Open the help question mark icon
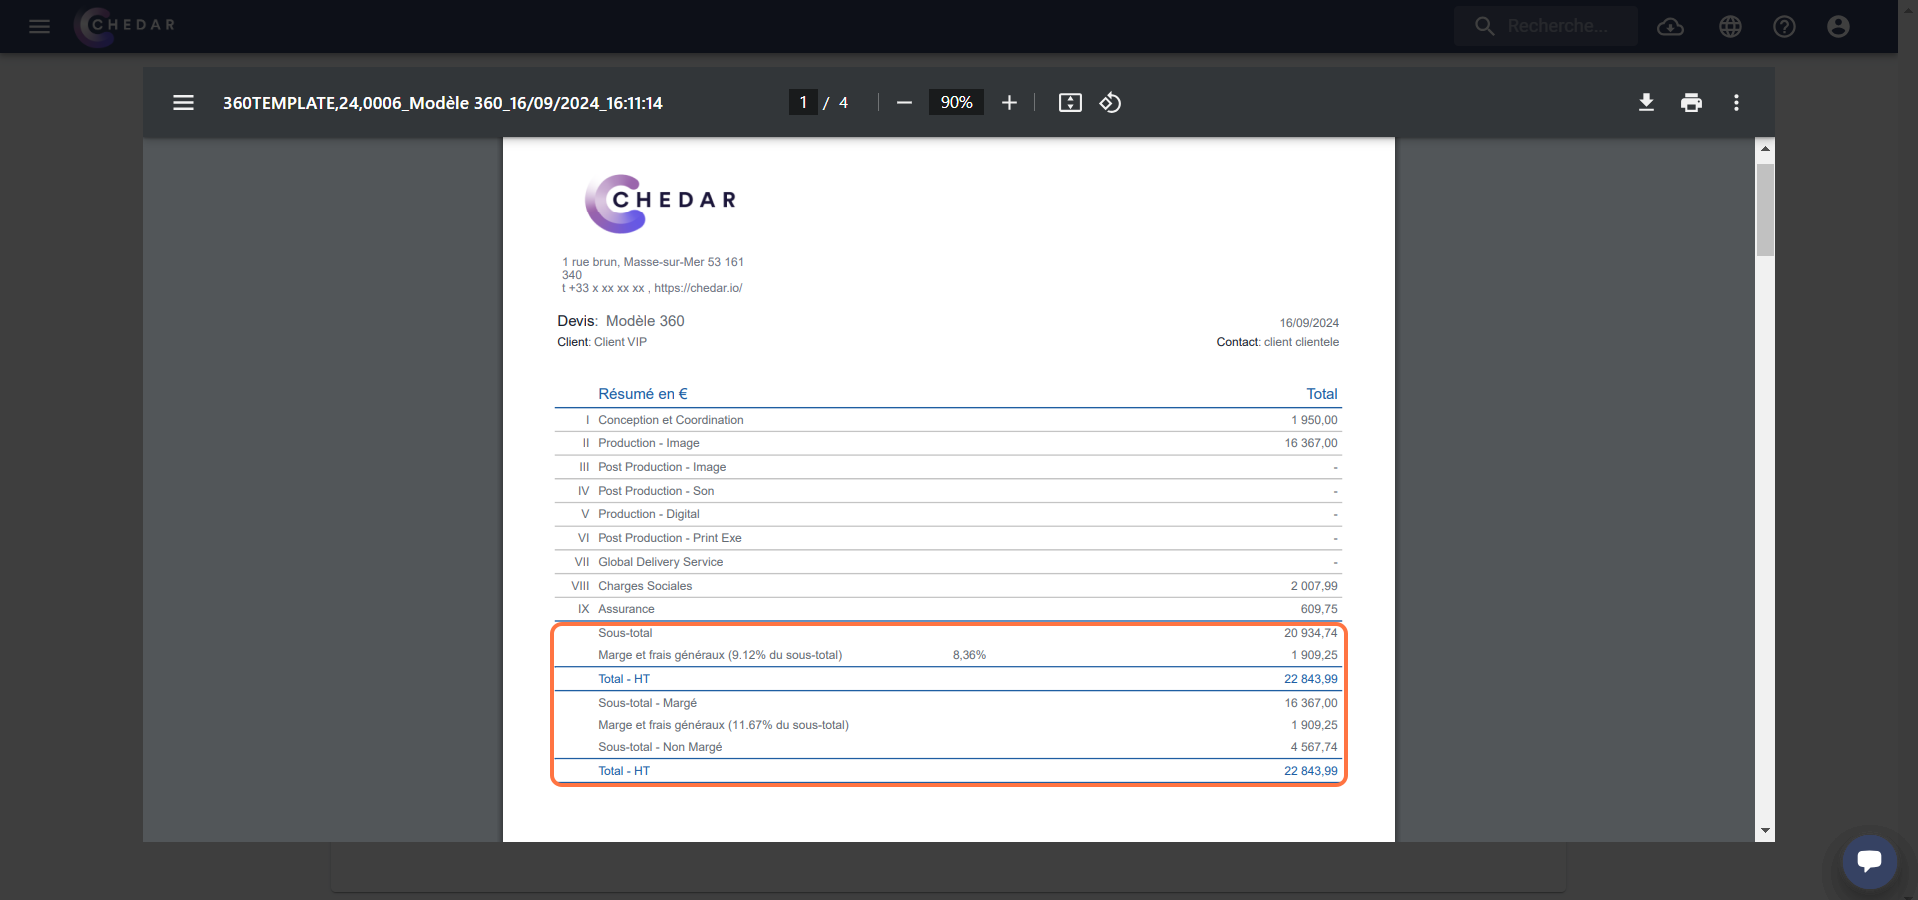This screenshot has height=900, width=1918. click(x=1785, y=27)
